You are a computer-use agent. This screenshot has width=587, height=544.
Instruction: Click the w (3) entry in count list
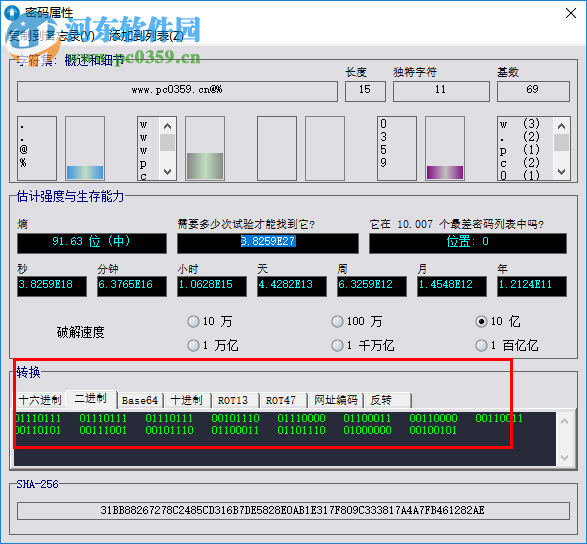pos(520,124)
